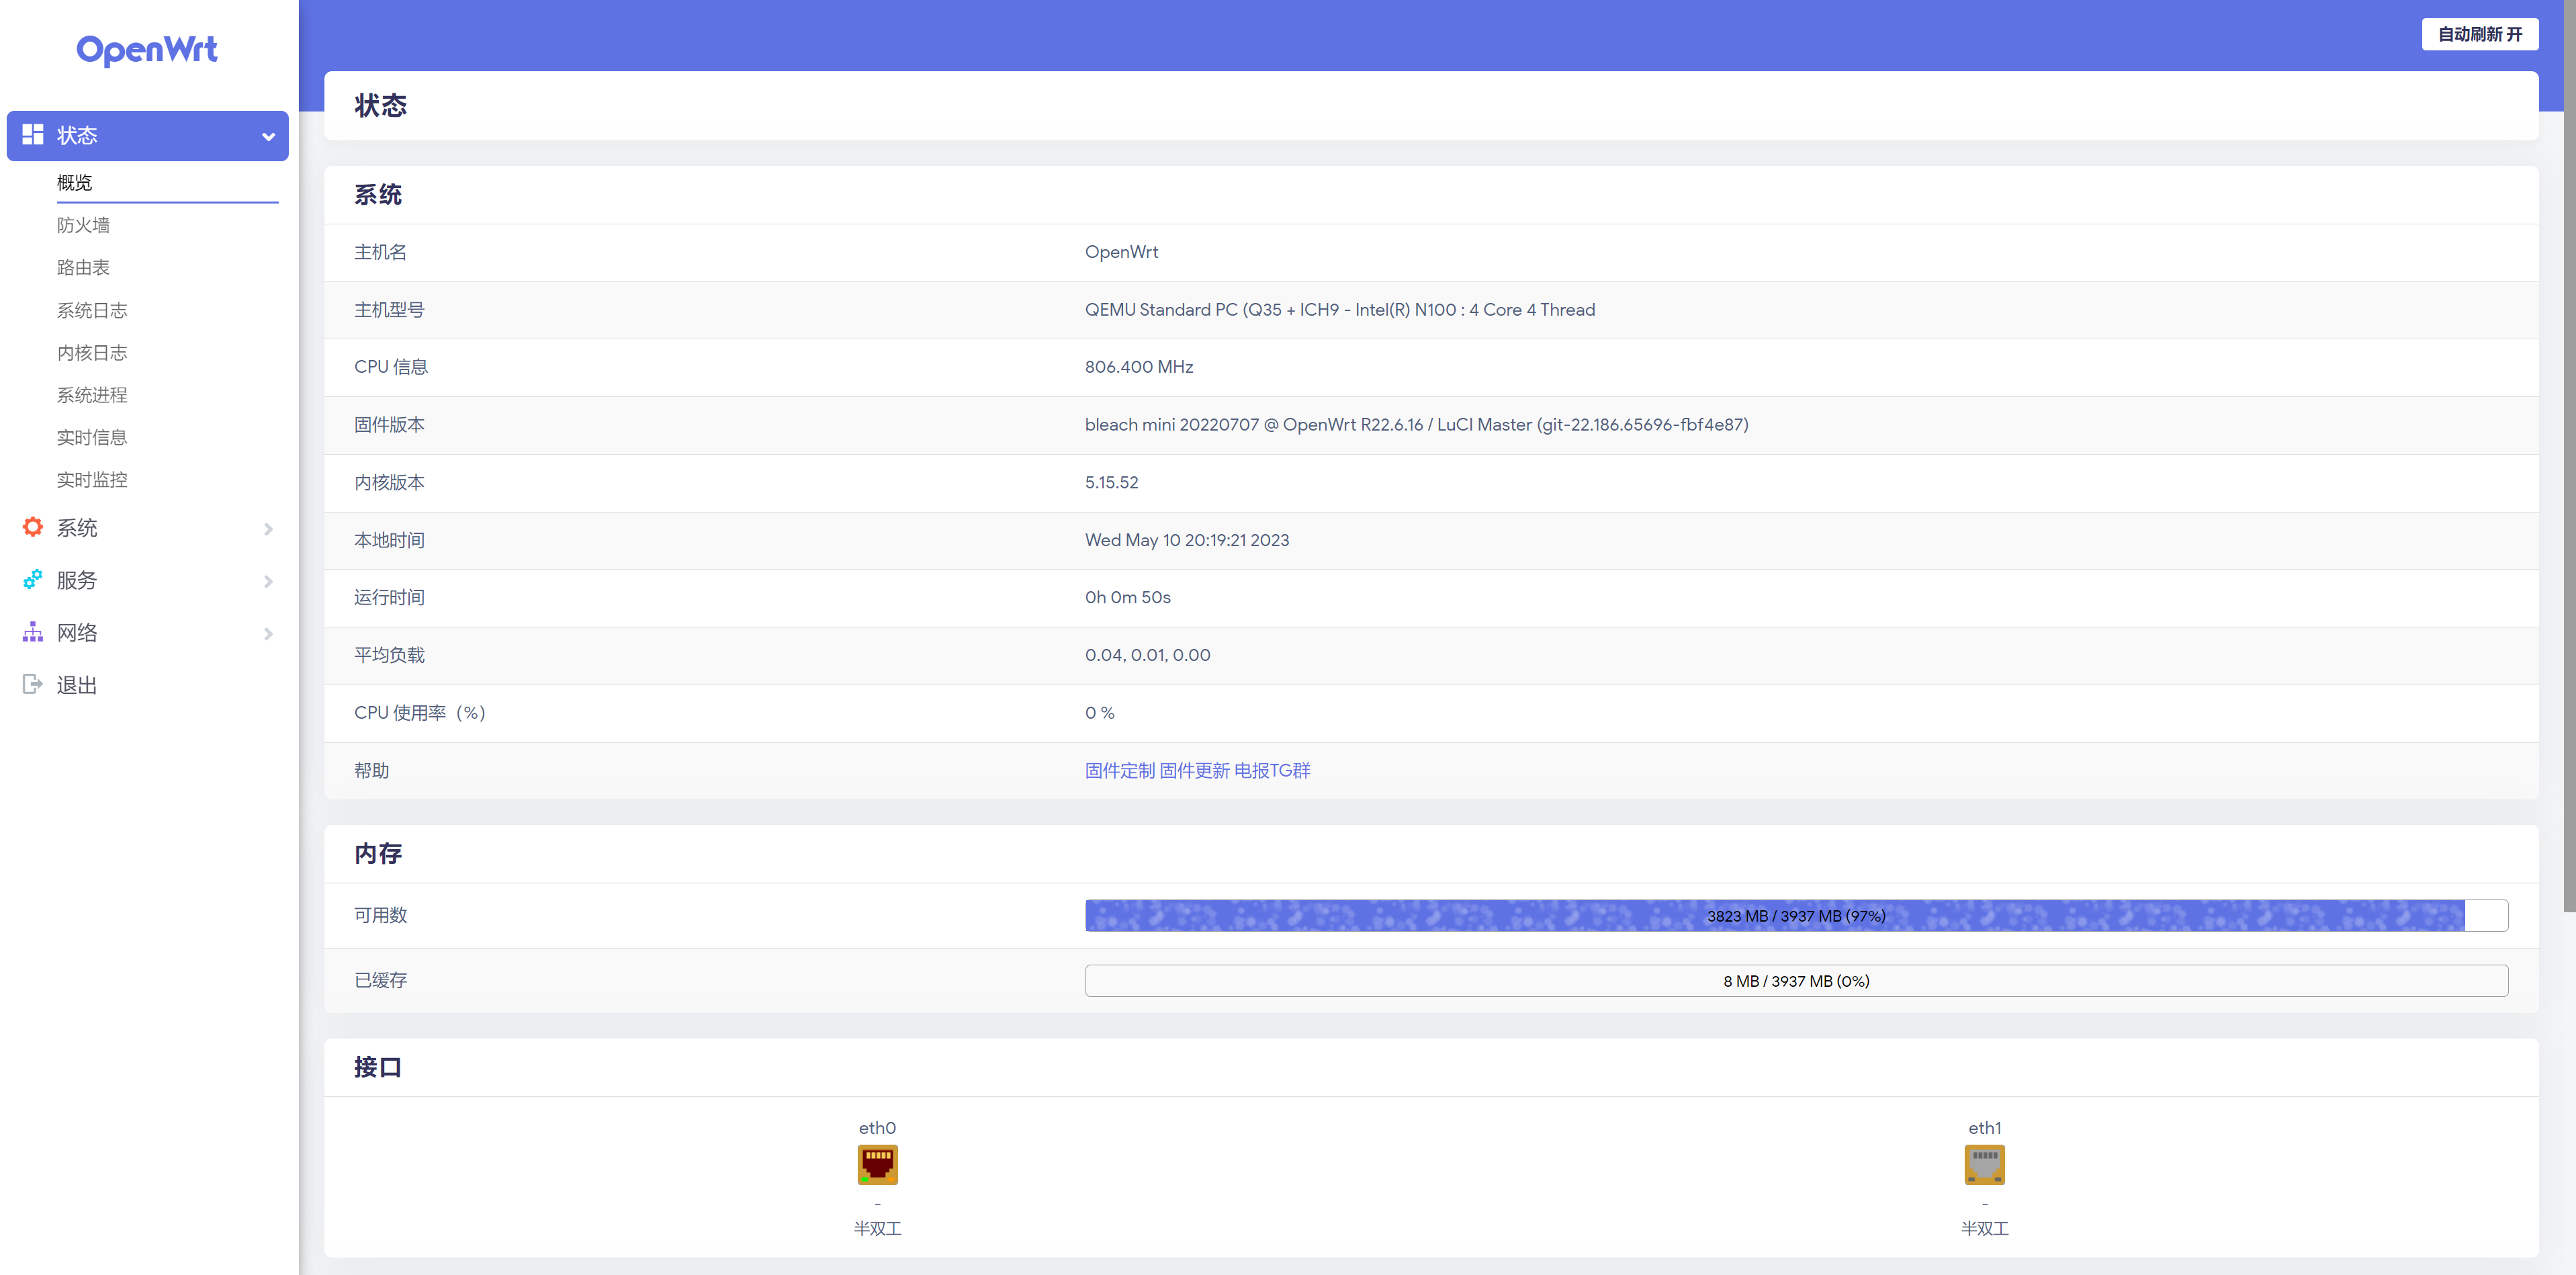The width and height of the screenshot is (2576, 1275).
Task: Open the 系统日志 submenu item
Action: [92, 310]
